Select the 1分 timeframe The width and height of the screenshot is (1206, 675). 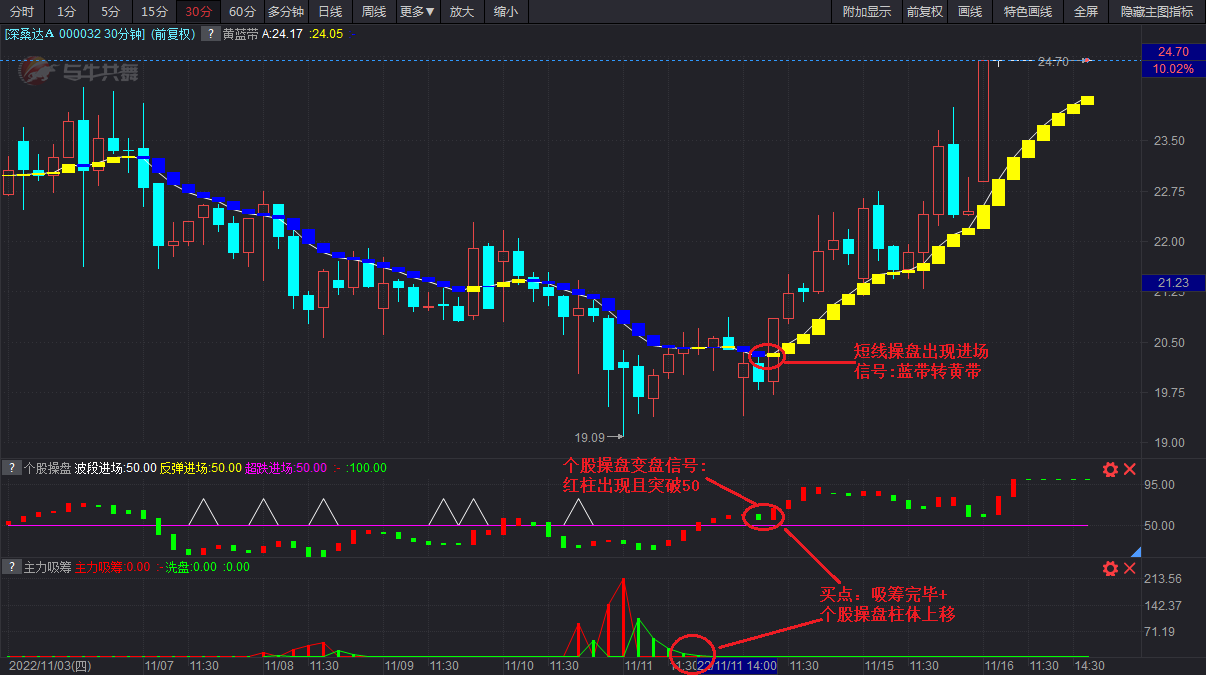(x=66, y=12)
